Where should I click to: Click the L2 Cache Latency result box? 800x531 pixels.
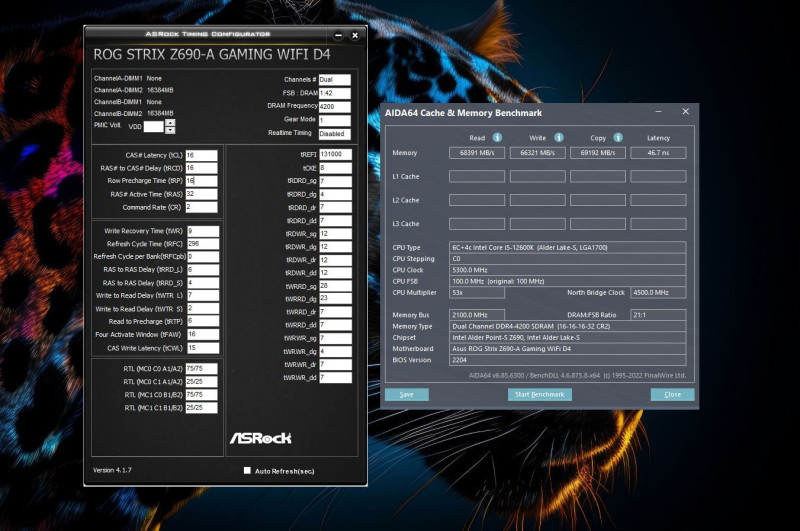coord(658,200)
